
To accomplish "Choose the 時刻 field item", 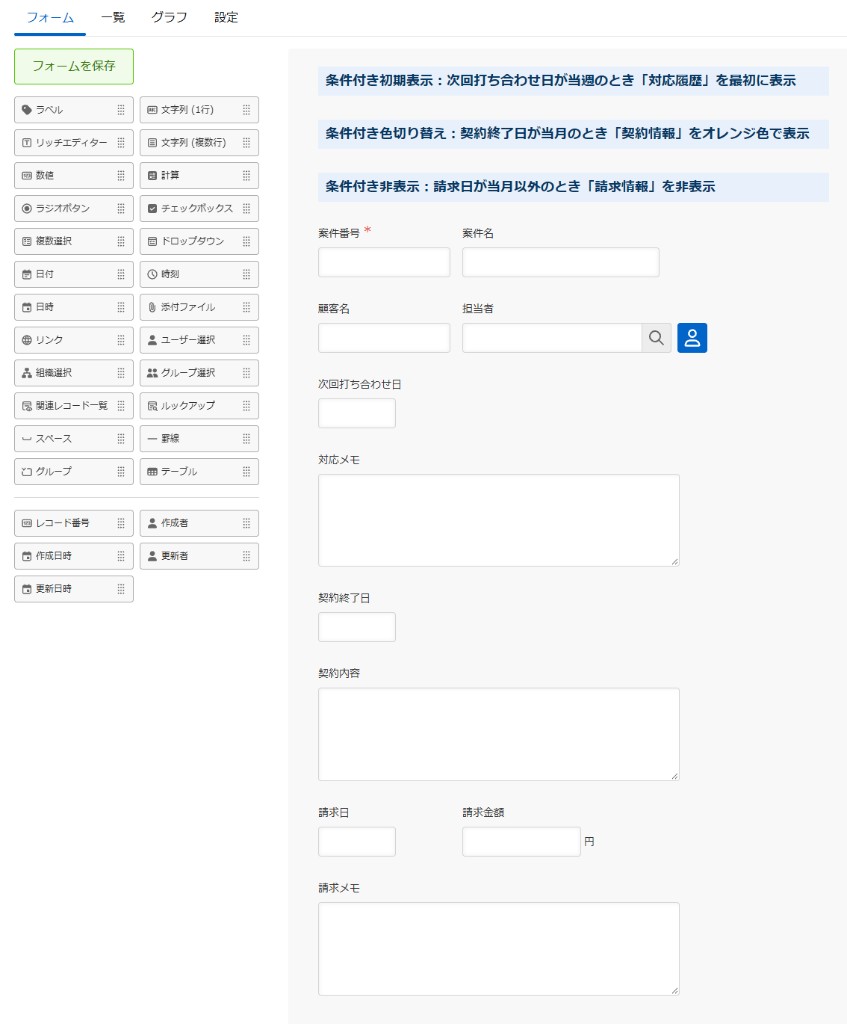I will coord(199,274).
